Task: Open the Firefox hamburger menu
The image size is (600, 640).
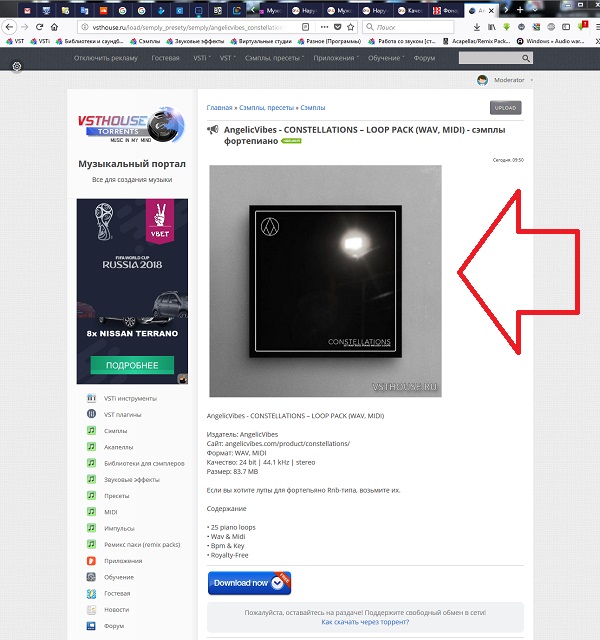Action: point(597,27)
